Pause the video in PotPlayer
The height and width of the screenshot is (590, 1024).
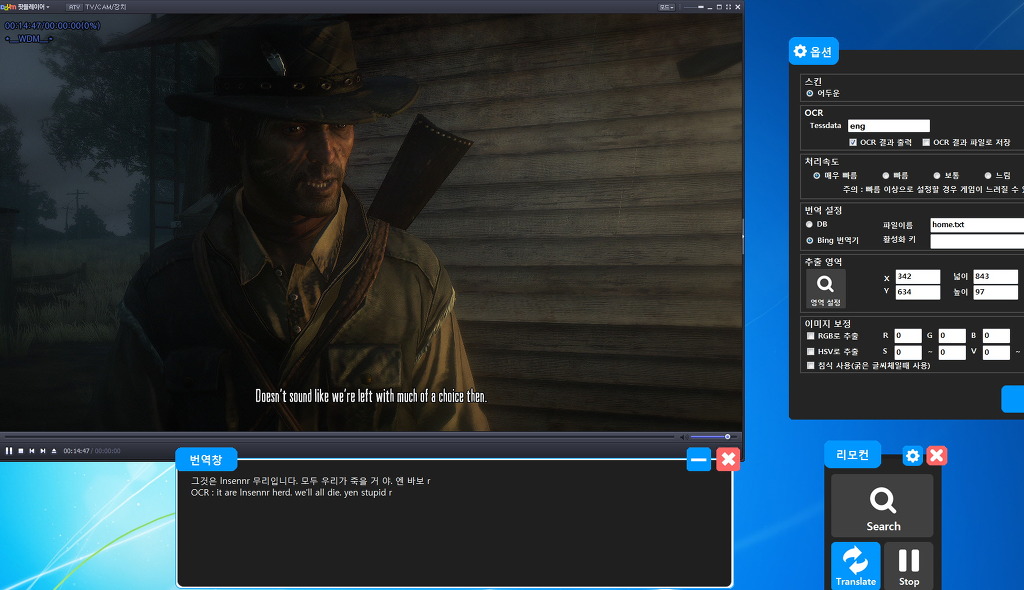9,451
